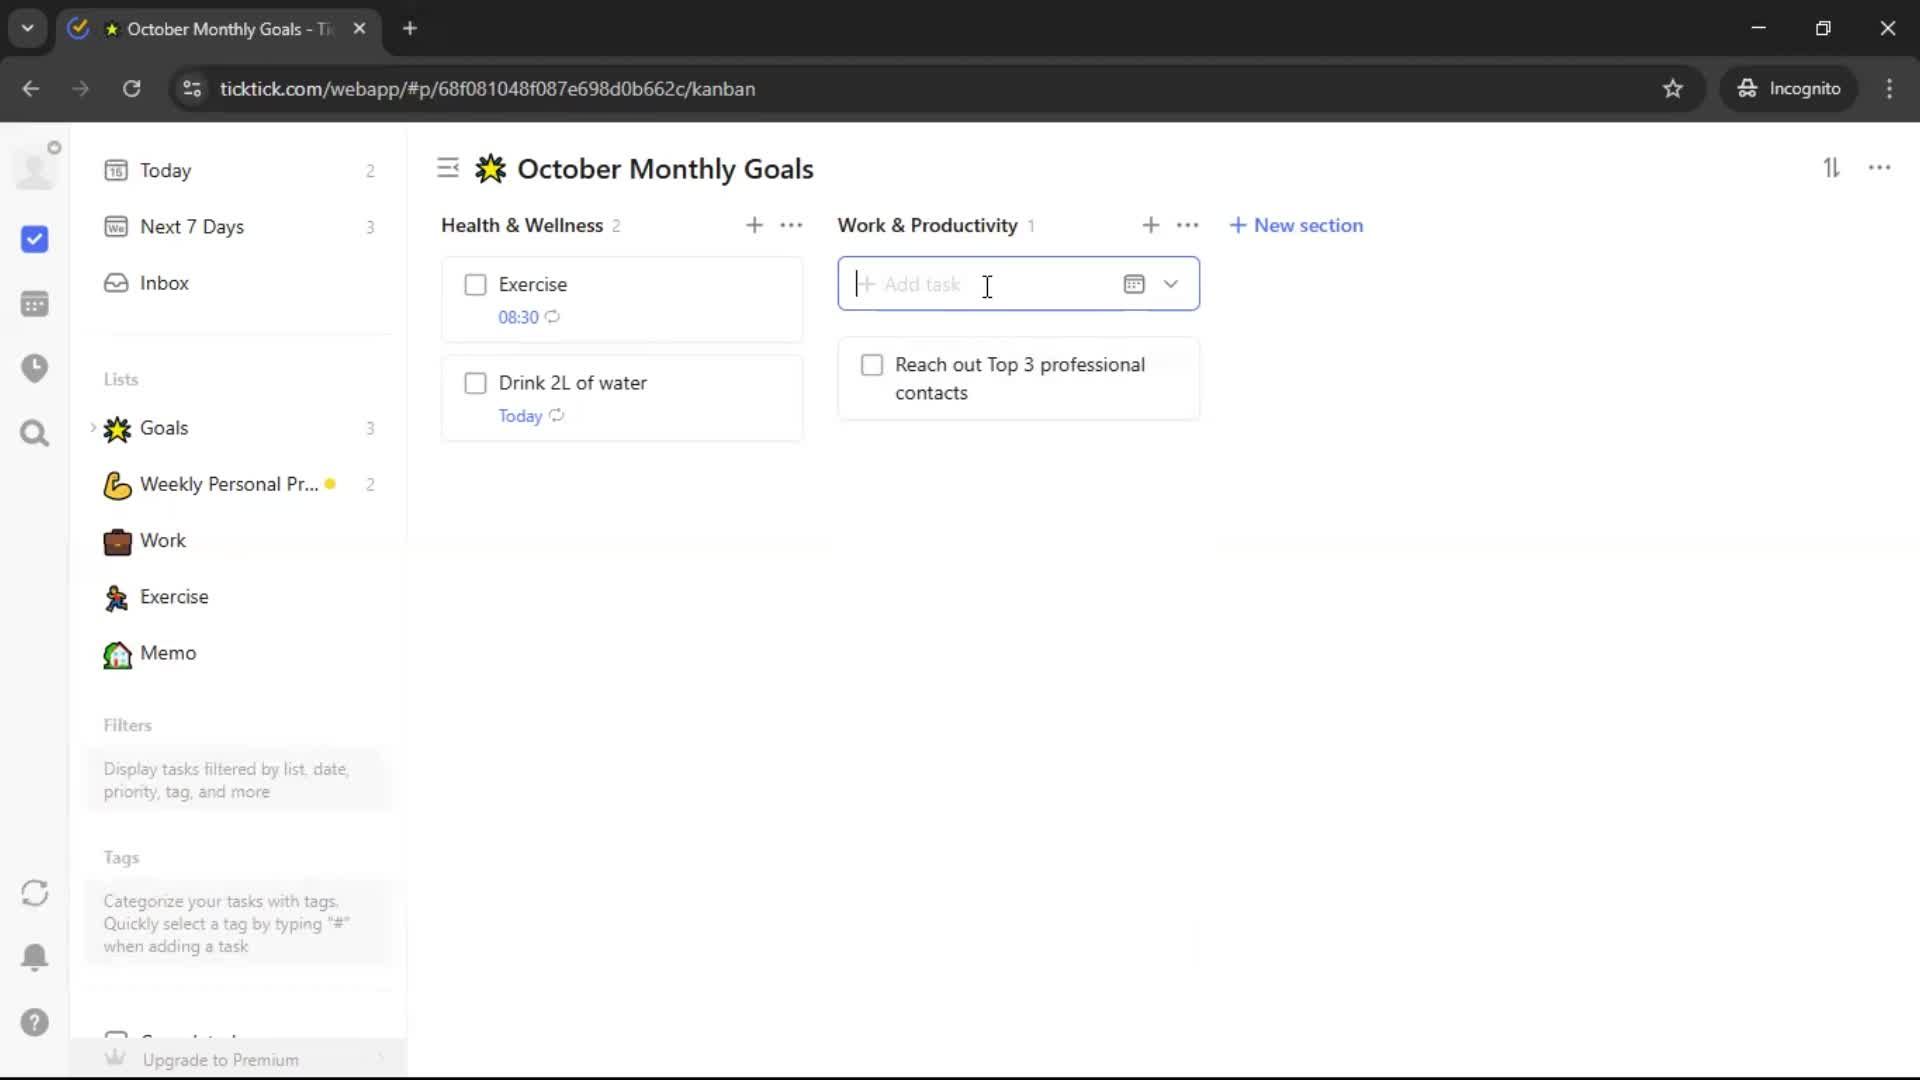Tick Reach out Top 3 professional contacts
Image resolution: width=1920 pixels, height=1080 pixels.
(x=872, y=365)
